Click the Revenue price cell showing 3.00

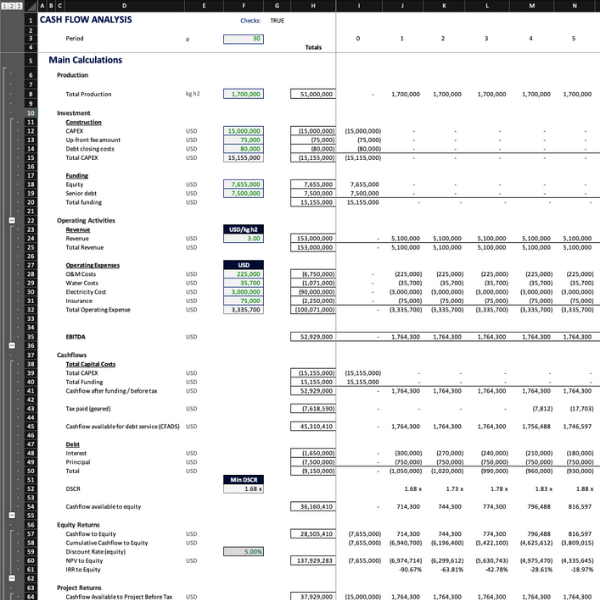[x=243, y=238]
